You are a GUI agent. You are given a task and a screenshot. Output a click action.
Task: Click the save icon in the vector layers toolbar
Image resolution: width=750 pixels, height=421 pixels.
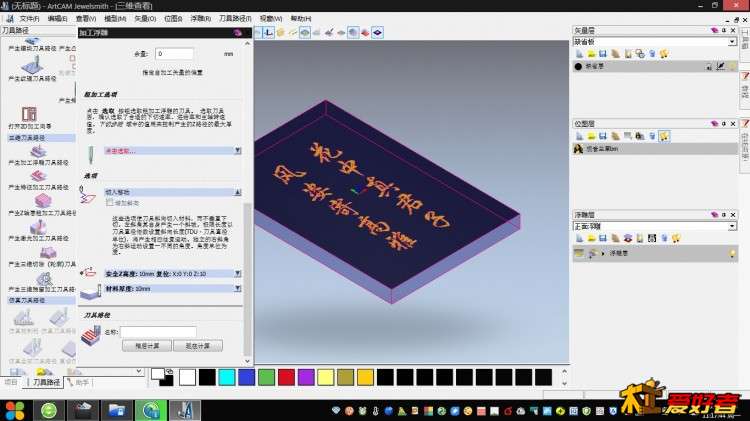(x=603, y=54)
